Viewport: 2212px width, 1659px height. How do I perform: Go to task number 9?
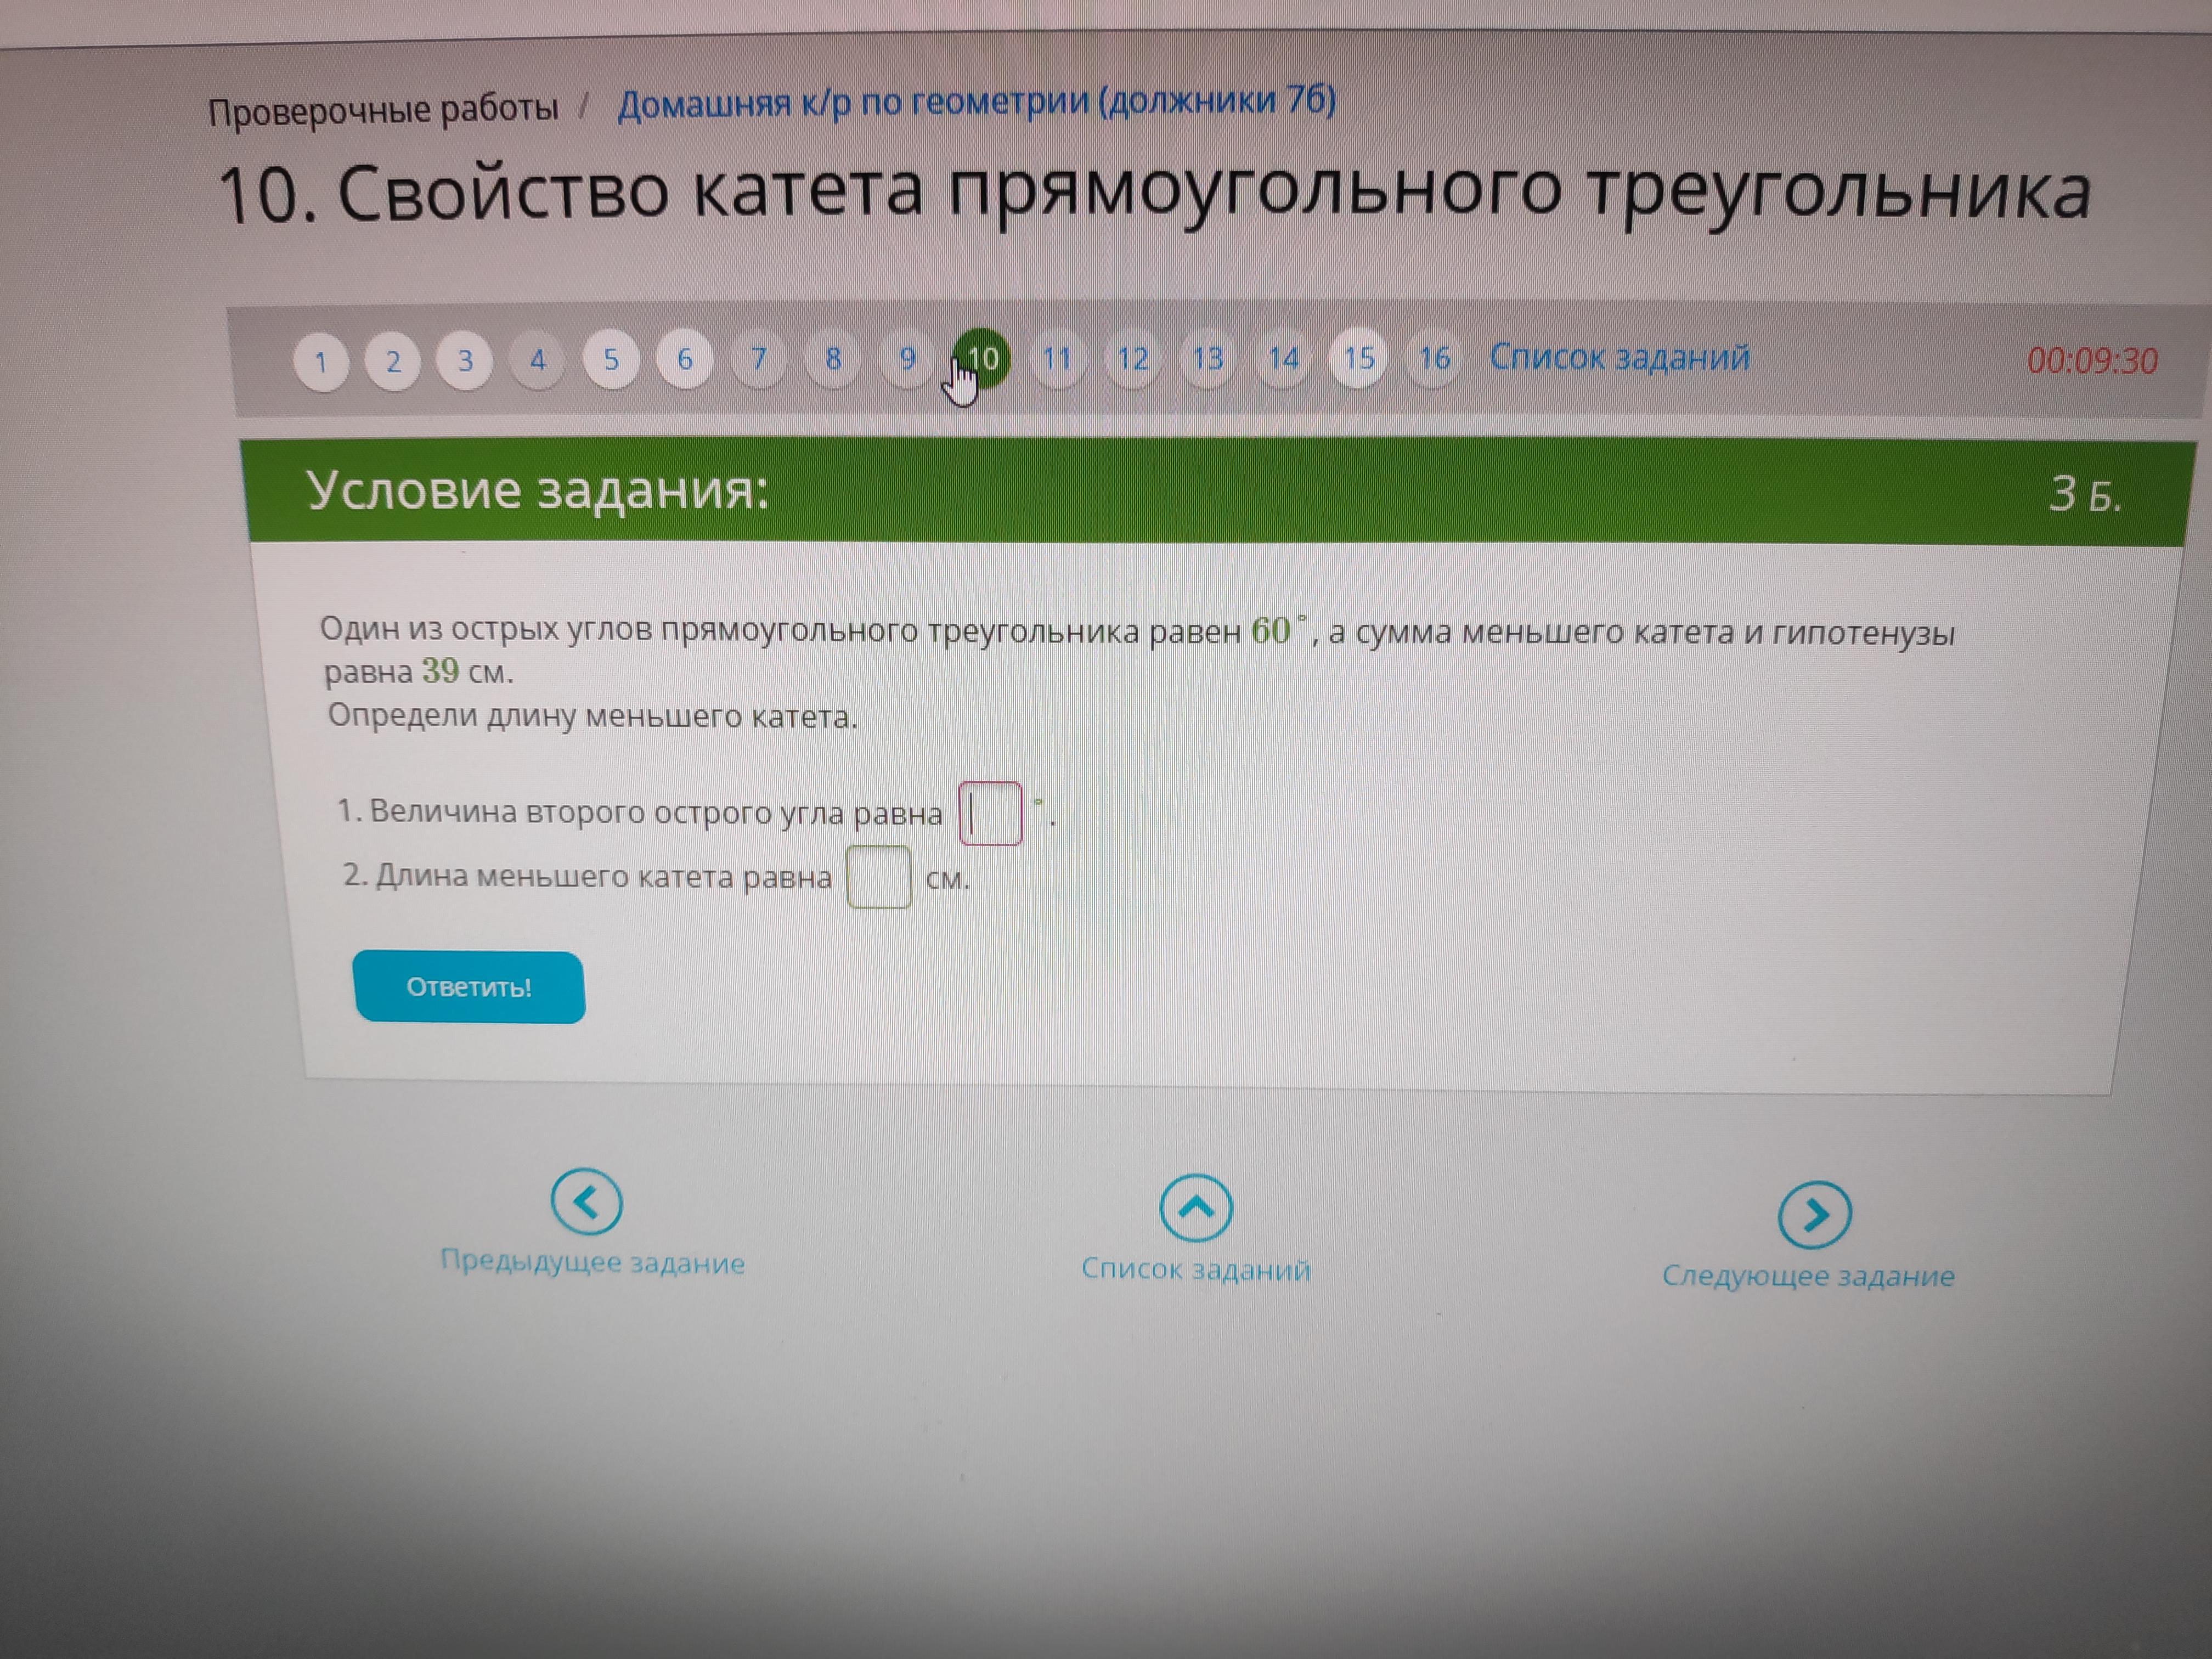[x=908, y=358]
